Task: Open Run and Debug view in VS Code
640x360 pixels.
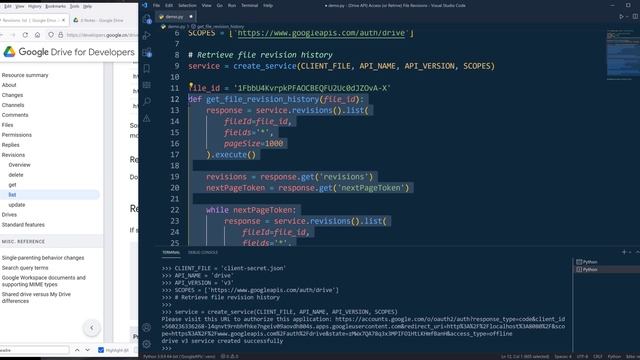Action: click(147, 36)
